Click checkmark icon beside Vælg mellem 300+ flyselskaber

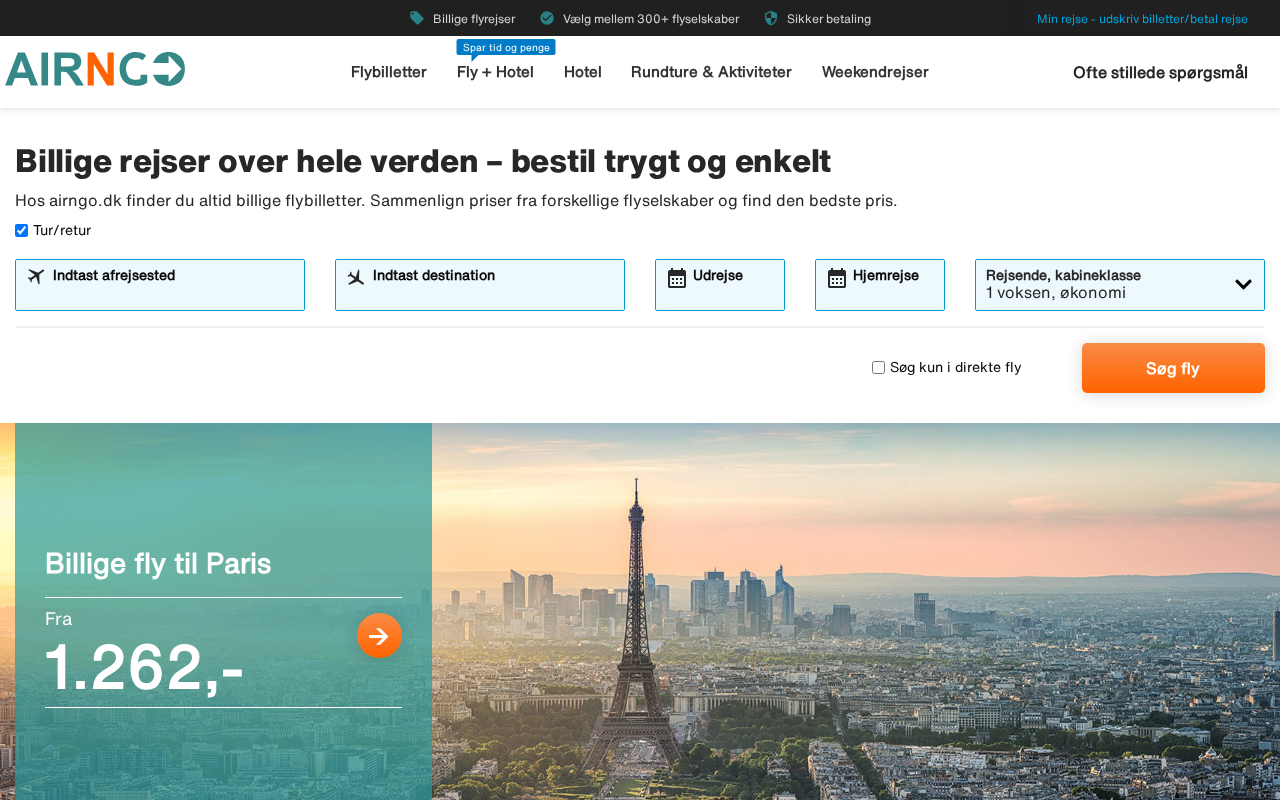pos(547,18)
